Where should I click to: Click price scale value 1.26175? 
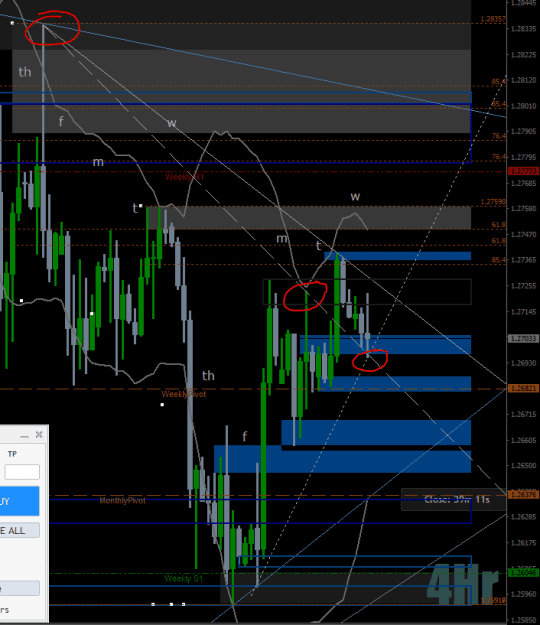524,543
